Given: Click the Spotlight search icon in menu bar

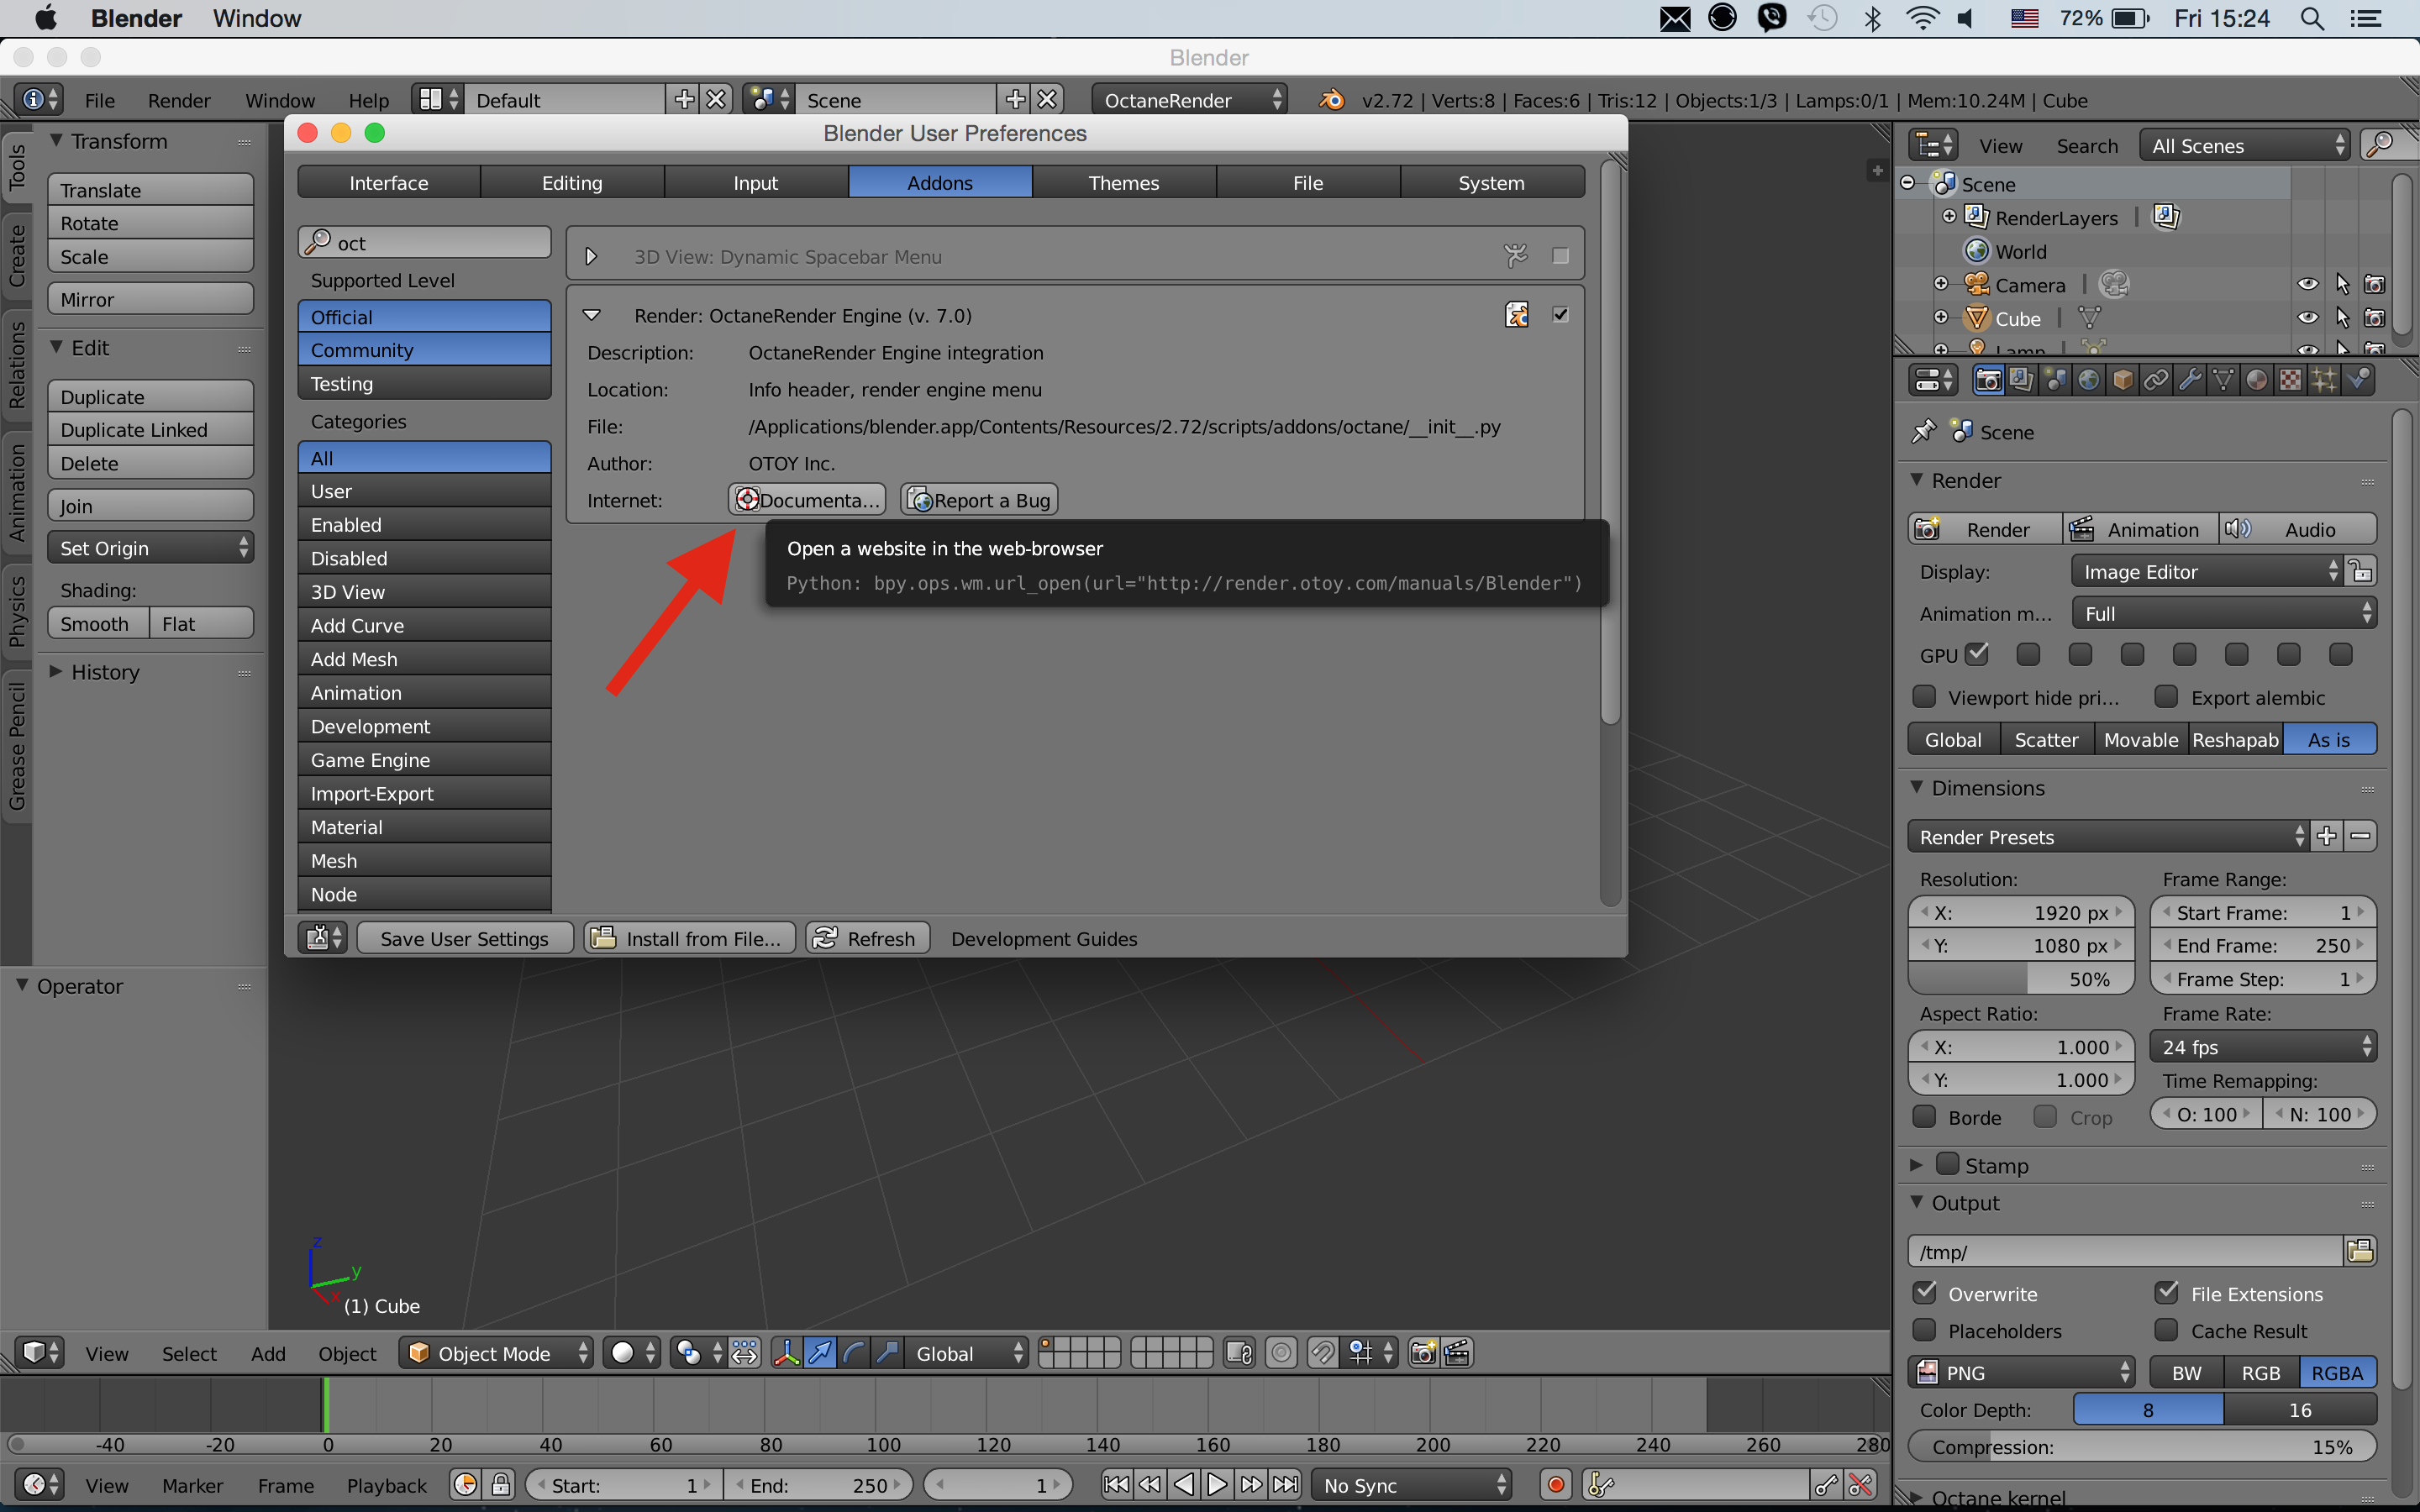Looking at the screenshot, I should (x=2312, y=18).
